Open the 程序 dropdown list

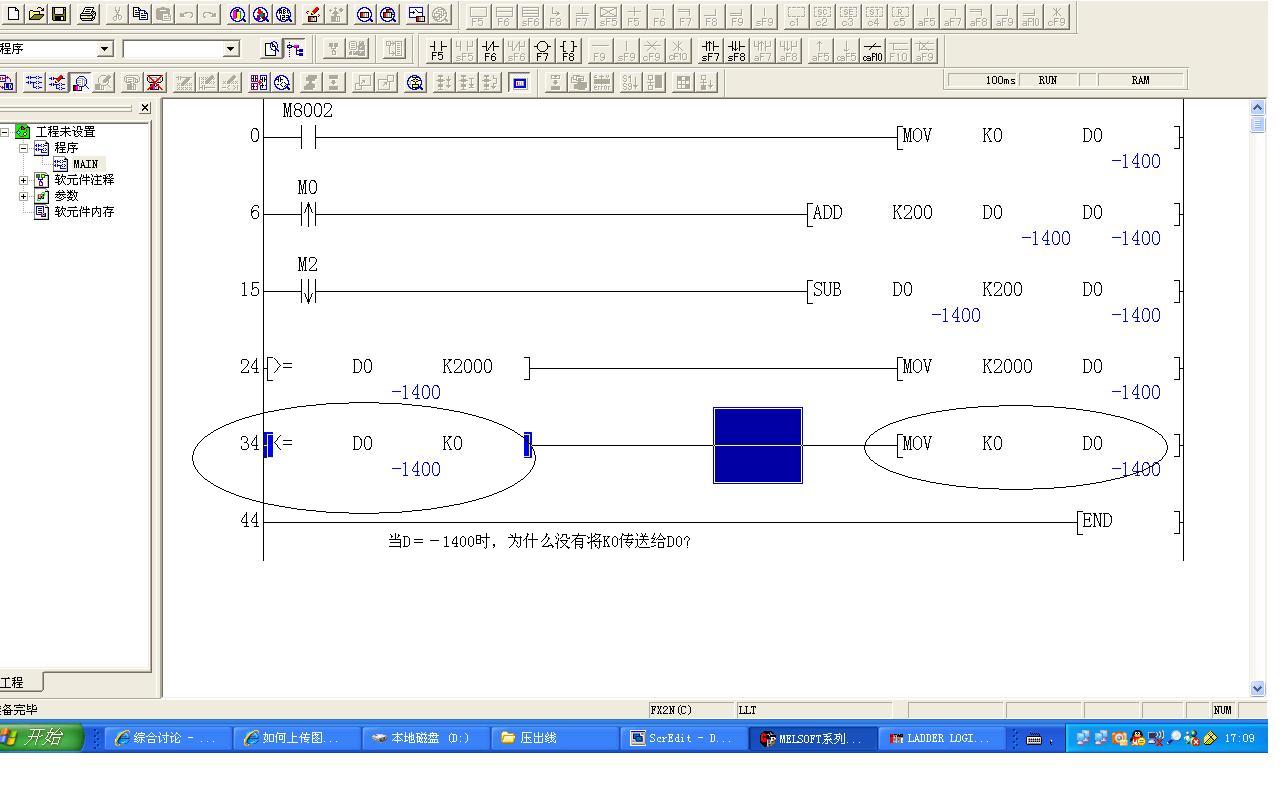click(105, 49)
